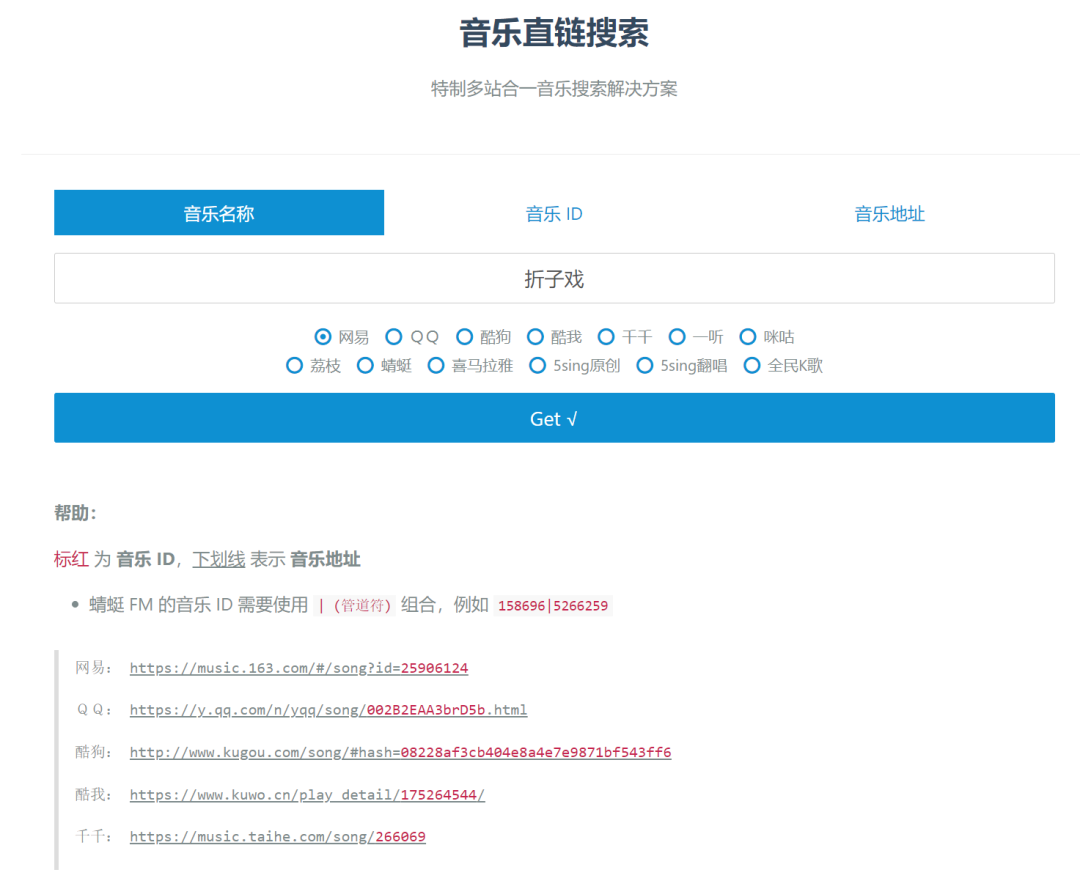1080x878 pixels.
Task: Open the music.163.com example song link
Action: tap(298, 668)
